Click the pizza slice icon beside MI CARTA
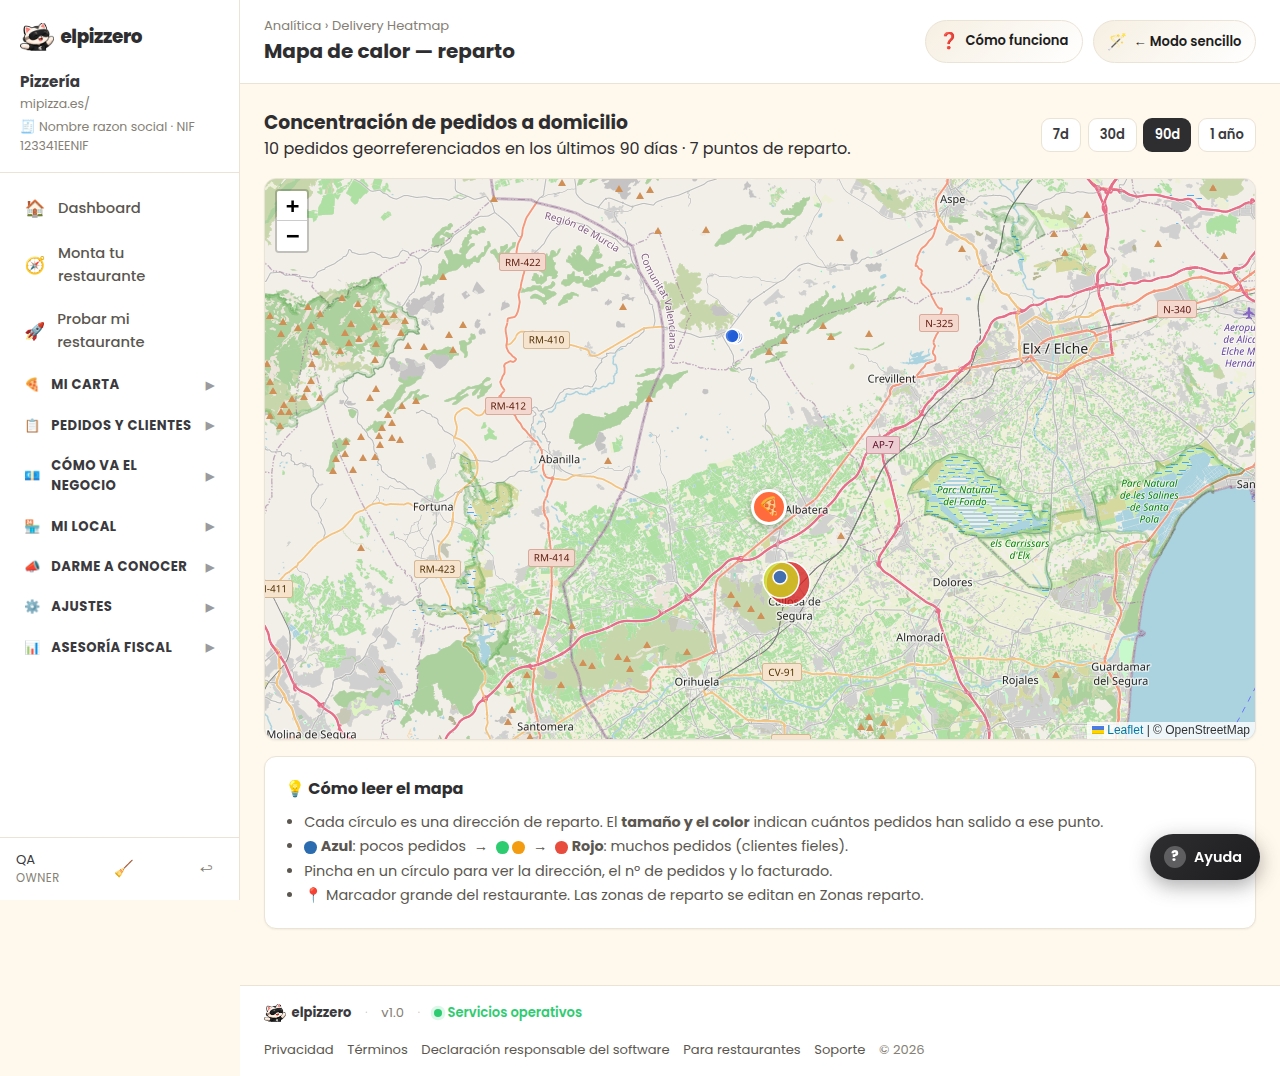Screen dimensions: 1280x1076 (x=32, y=385)
